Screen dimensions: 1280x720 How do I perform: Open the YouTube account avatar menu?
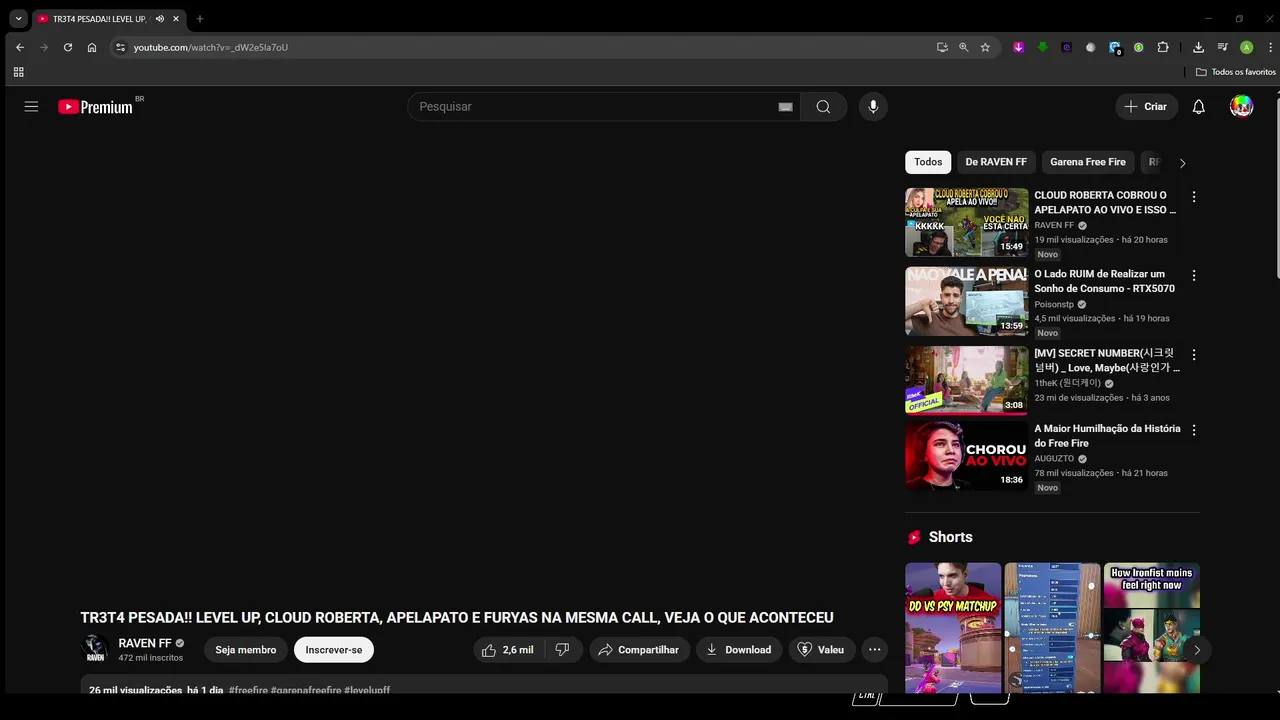1241,106
